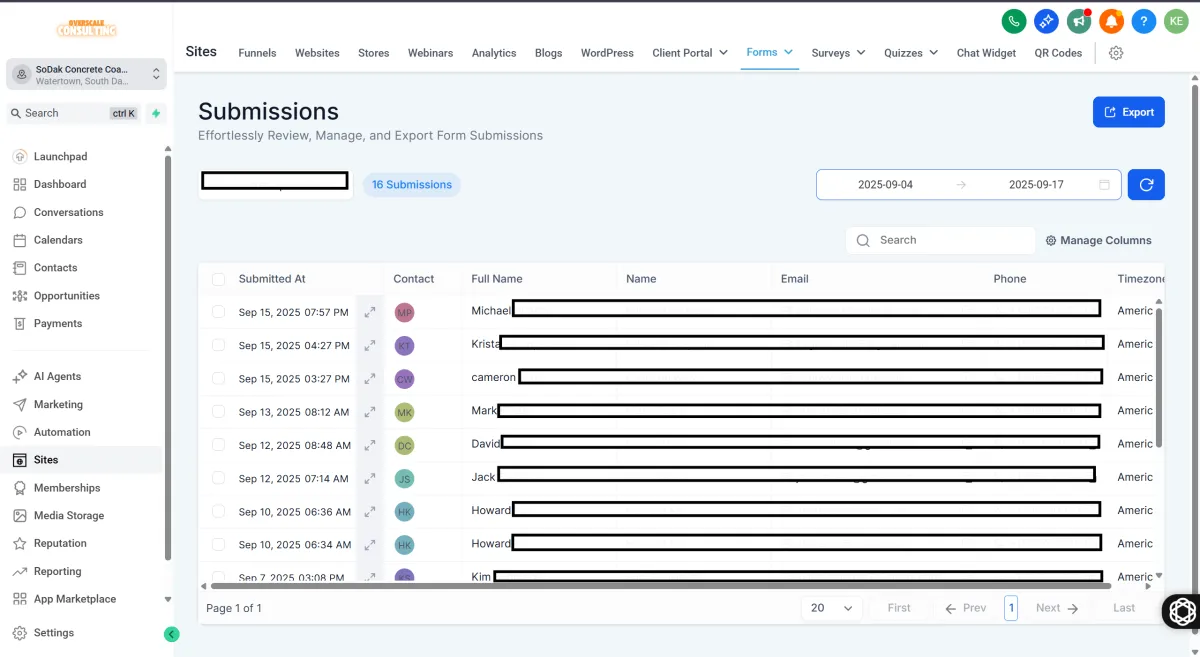1200x657 pixels.
Task: Open Settings in the sidebar
Action: tap(54, 633)
